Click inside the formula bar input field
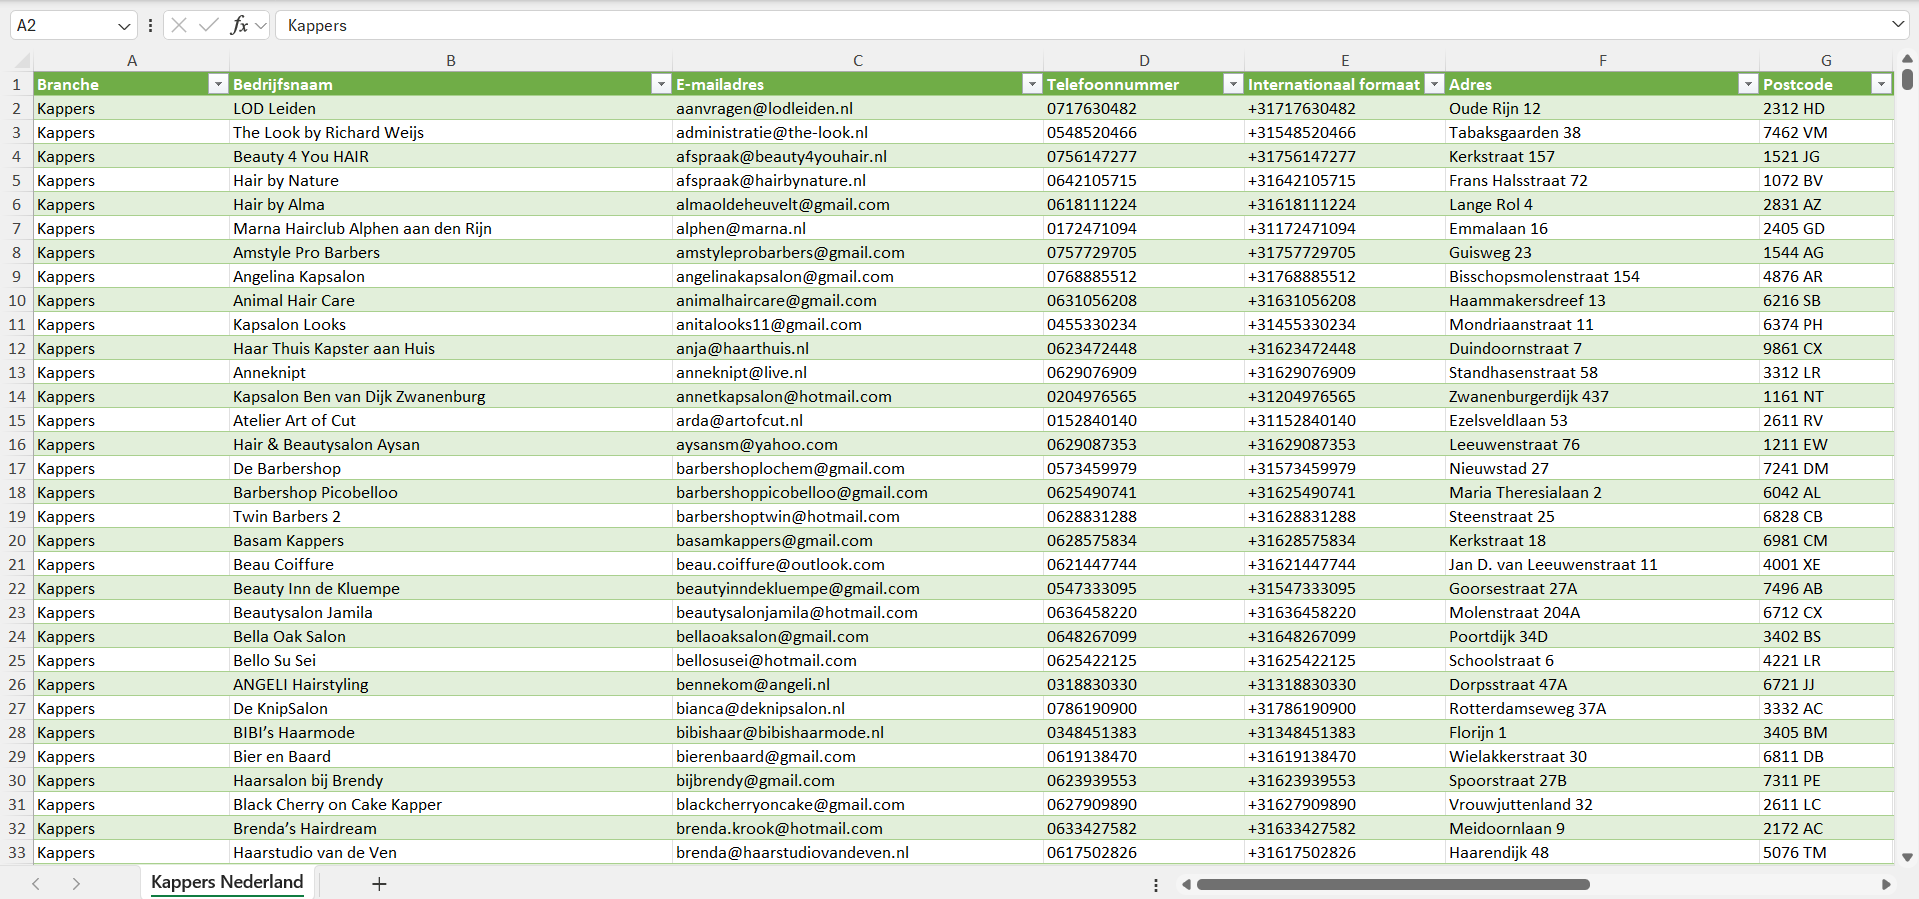The image size is (1919, 899). point(1000,25)
